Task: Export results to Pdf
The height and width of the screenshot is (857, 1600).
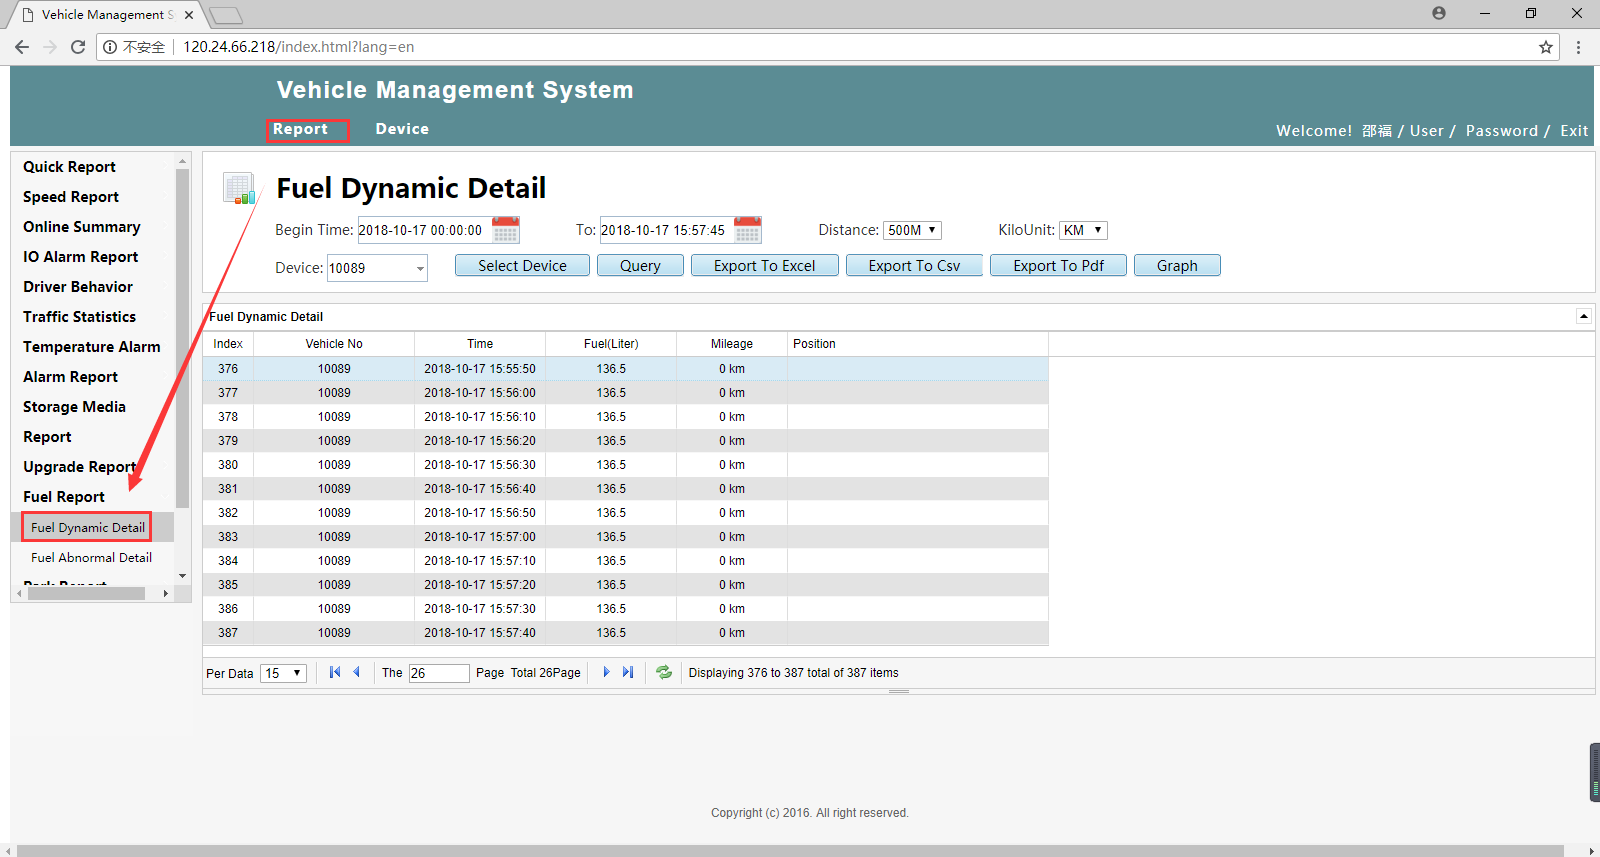Action: click(x=1058, y=265)
